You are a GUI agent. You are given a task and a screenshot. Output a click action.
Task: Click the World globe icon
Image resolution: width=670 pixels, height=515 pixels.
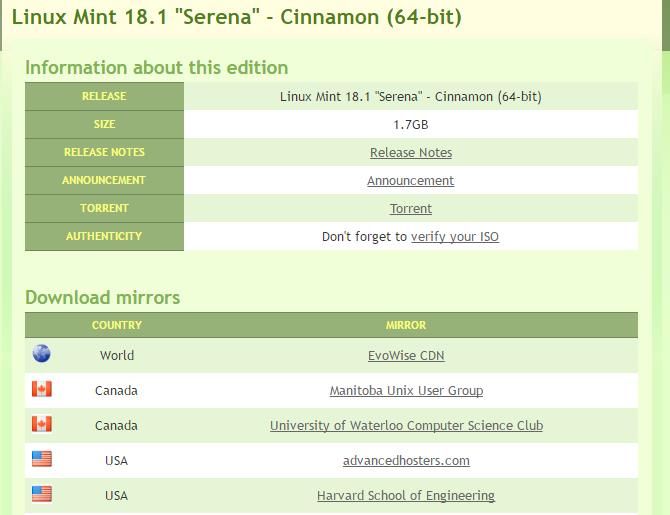point(41,354)
